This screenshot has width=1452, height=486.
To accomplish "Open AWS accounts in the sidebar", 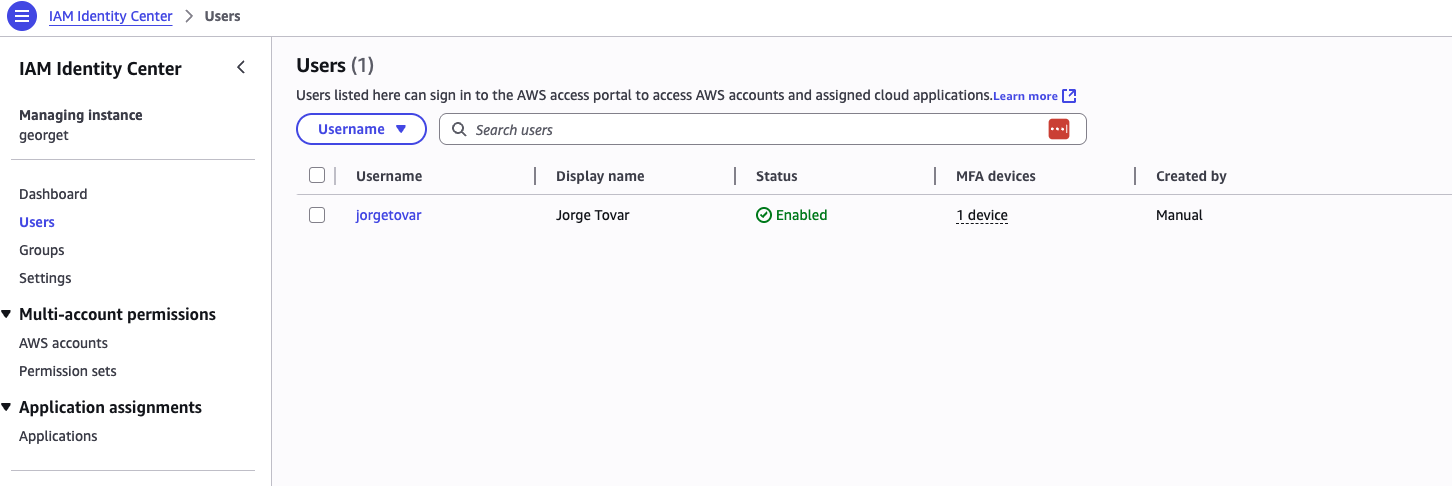I will pos(63,343).
